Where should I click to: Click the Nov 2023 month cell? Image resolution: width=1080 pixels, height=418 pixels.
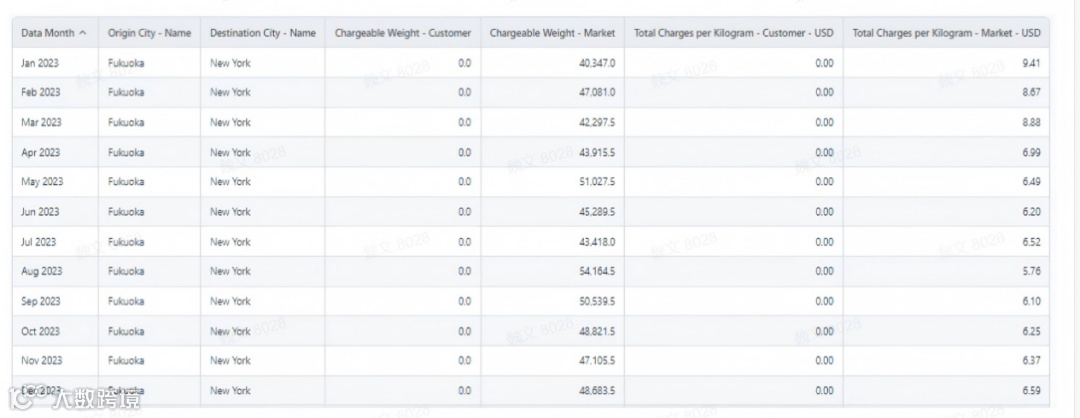pos(40,360)
